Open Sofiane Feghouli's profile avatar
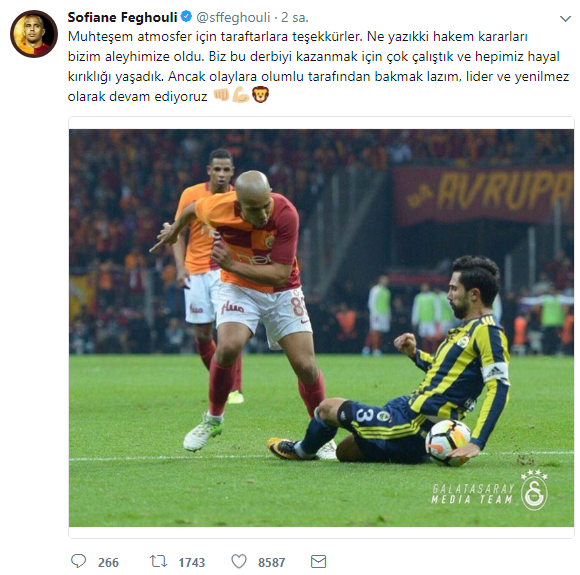The height and width of the screenshot is (575, 580). click(34, 34)
